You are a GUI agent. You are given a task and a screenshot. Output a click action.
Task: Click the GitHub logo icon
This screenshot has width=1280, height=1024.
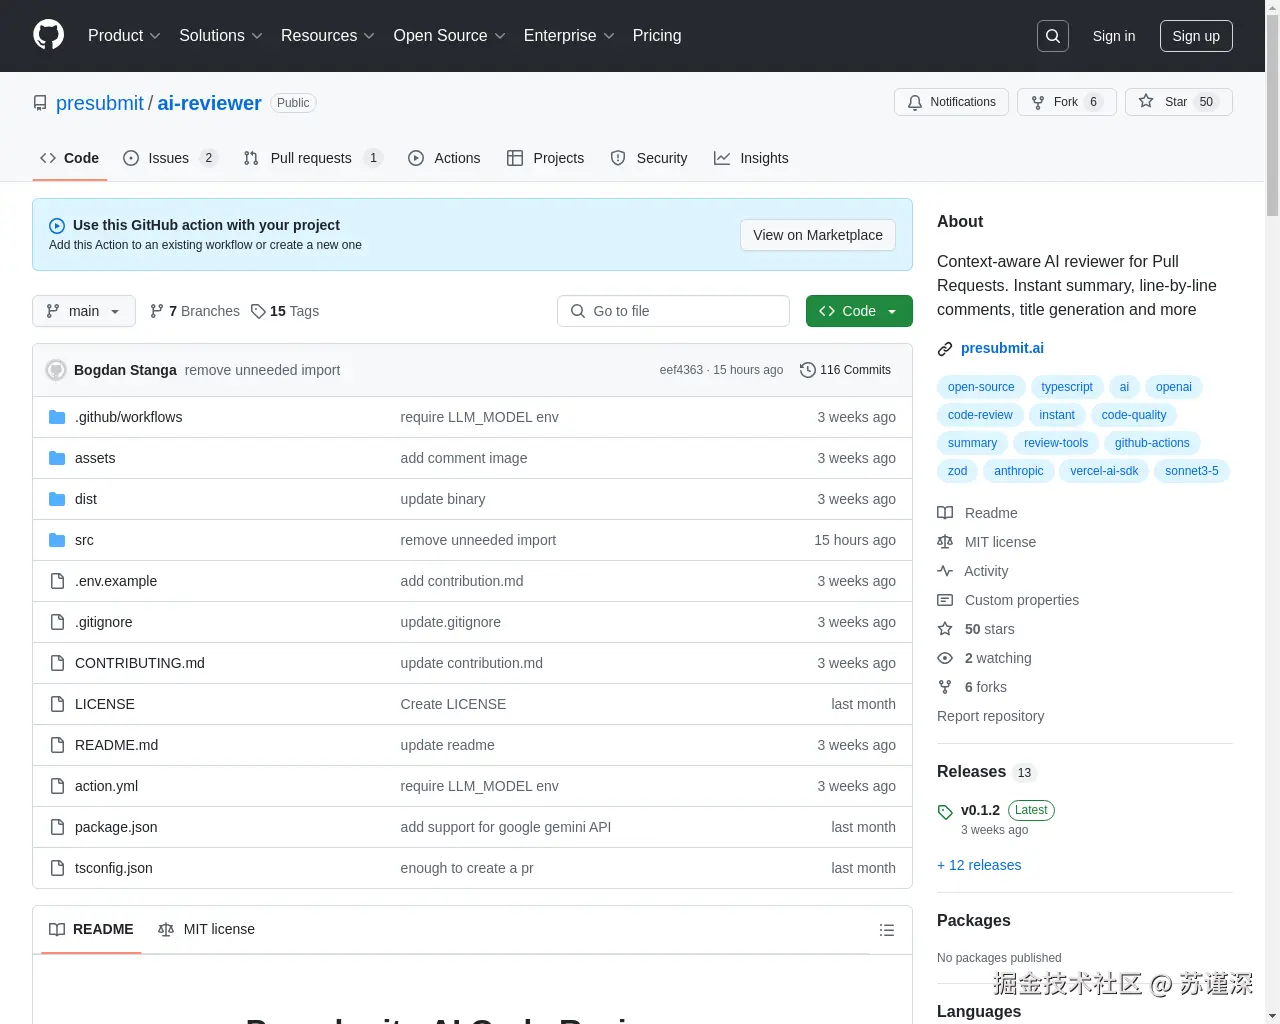click(48, 35)
